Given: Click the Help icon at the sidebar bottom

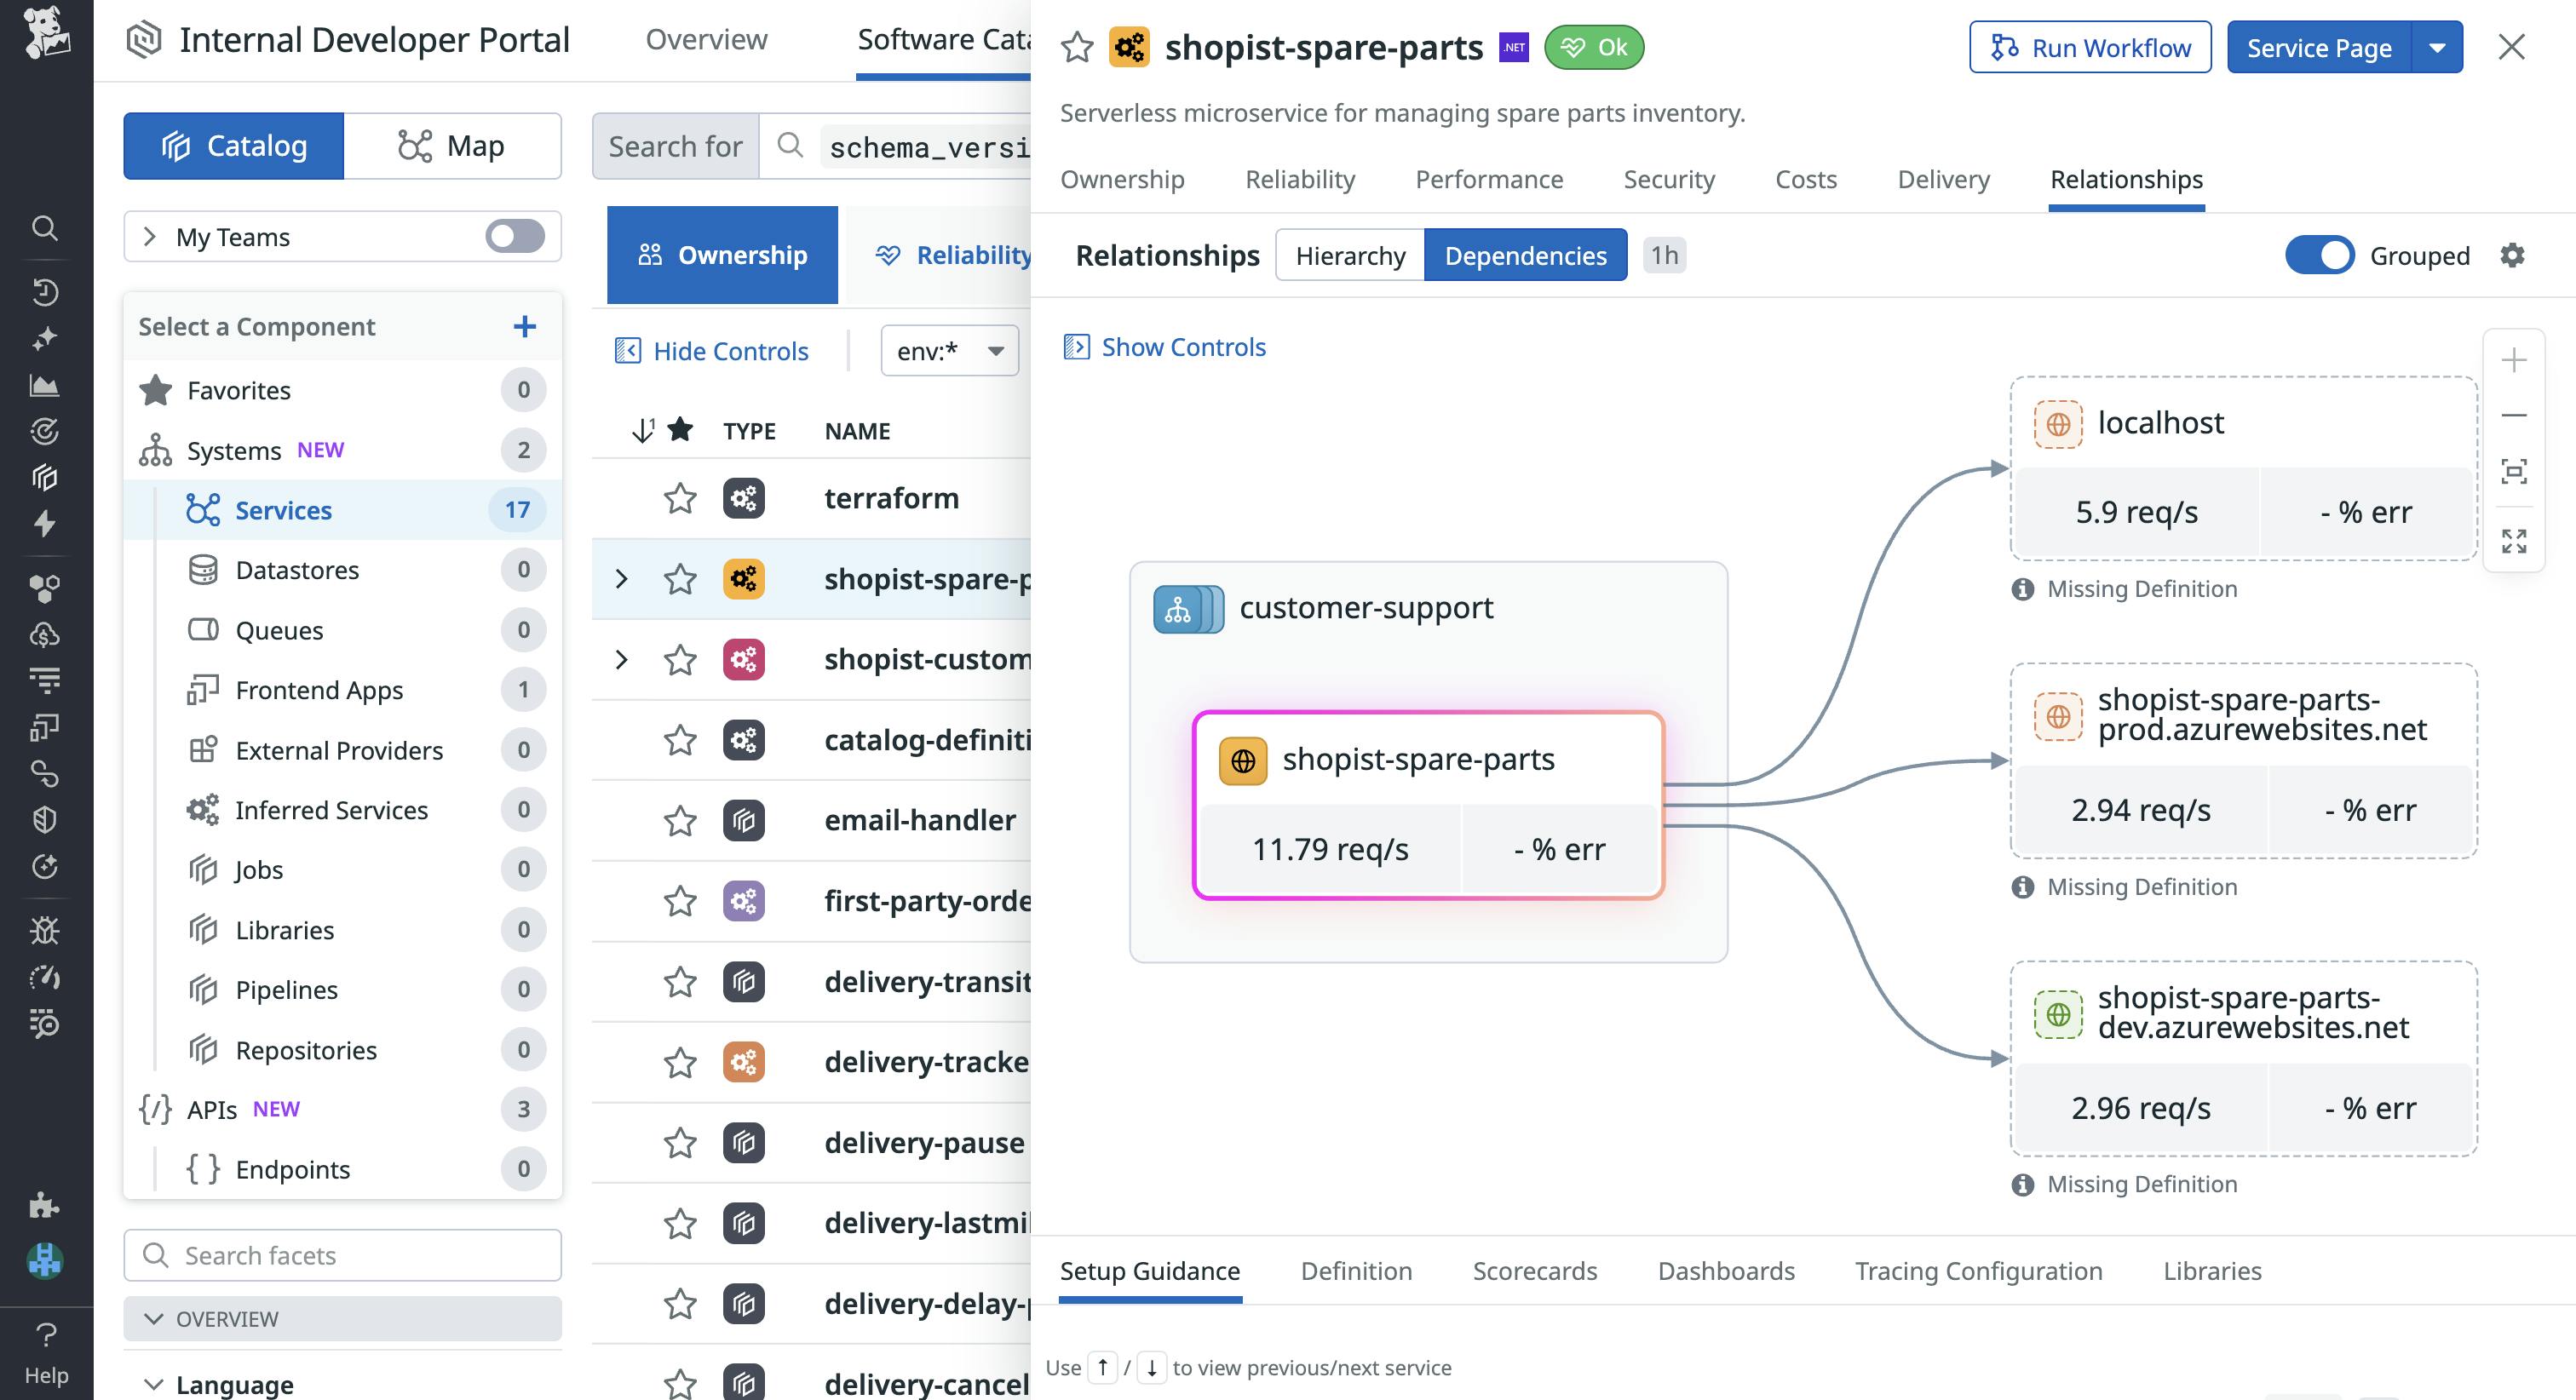Looking at the screenshot, I should (46, 1334).
